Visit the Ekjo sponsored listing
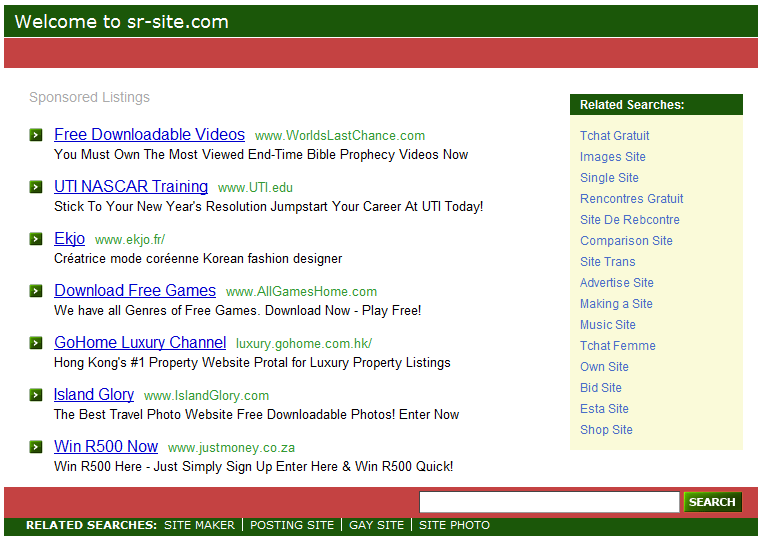The width and height of the screenshot is (763, 540). [x=70, y=239]
